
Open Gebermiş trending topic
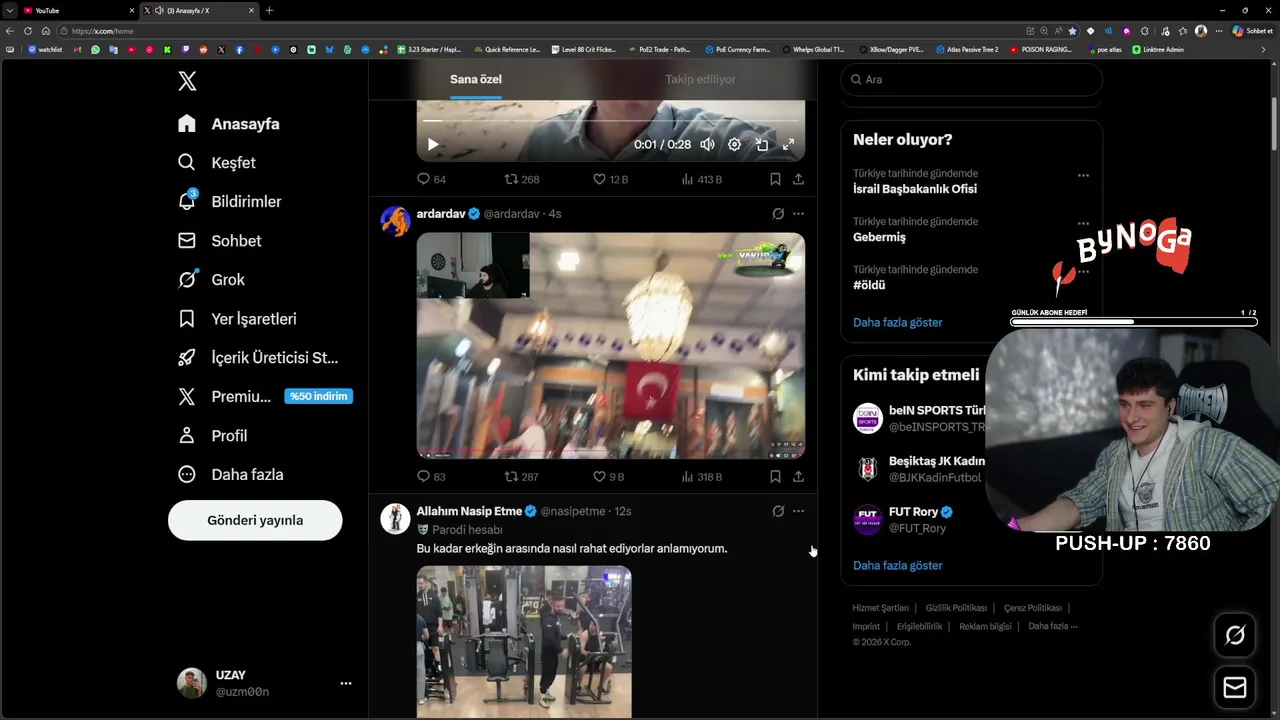(879, 237)
